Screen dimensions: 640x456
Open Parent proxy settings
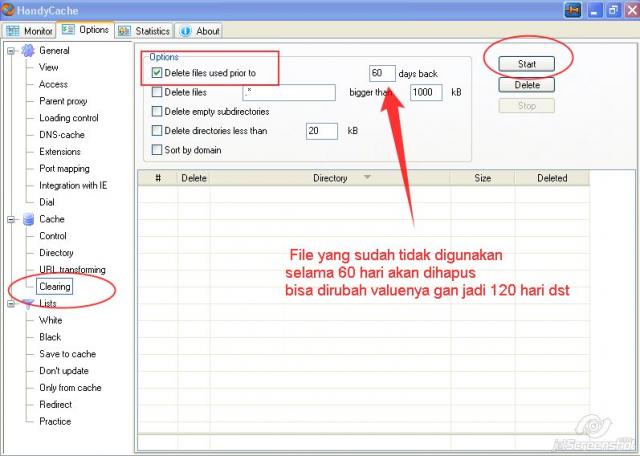(x=63, y=101)
